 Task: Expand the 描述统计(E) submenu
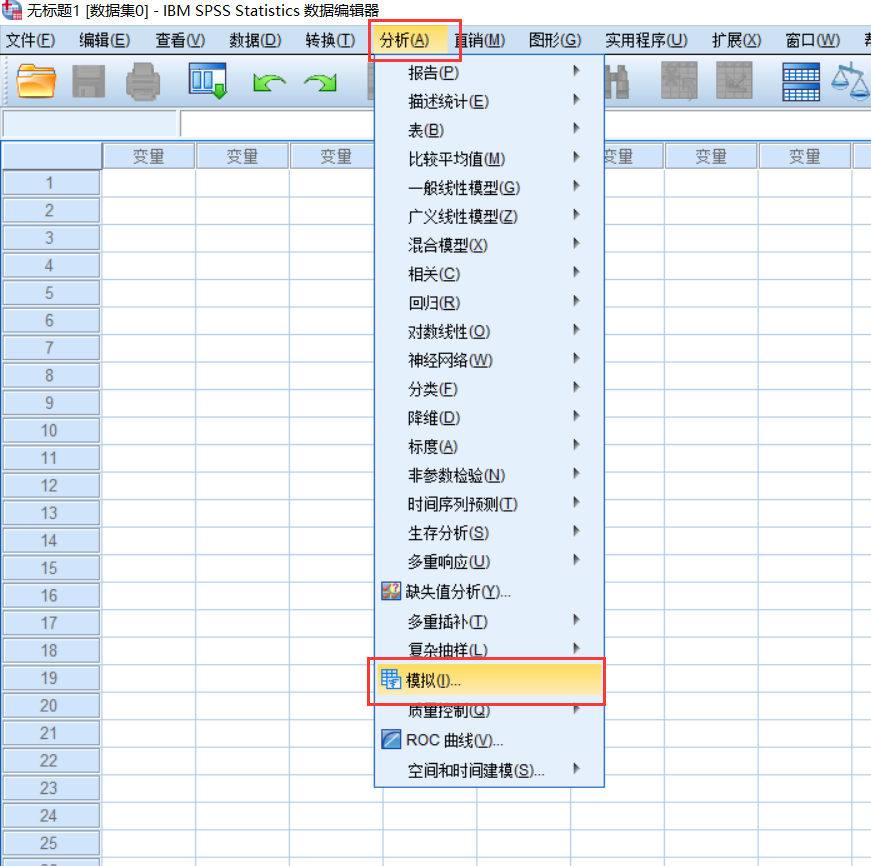(x=489, y=102)
